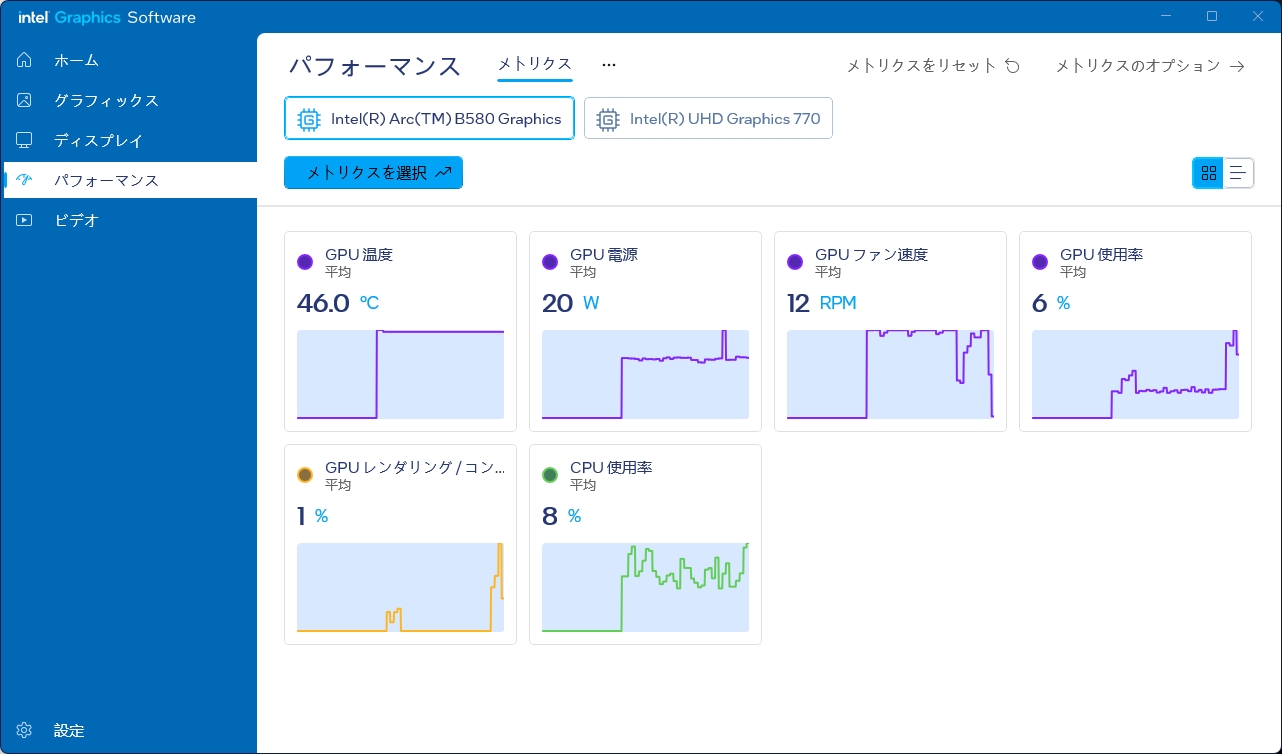Click the GPU 温度 card title
The image size is (1282, 754).
tap(359, 255)
